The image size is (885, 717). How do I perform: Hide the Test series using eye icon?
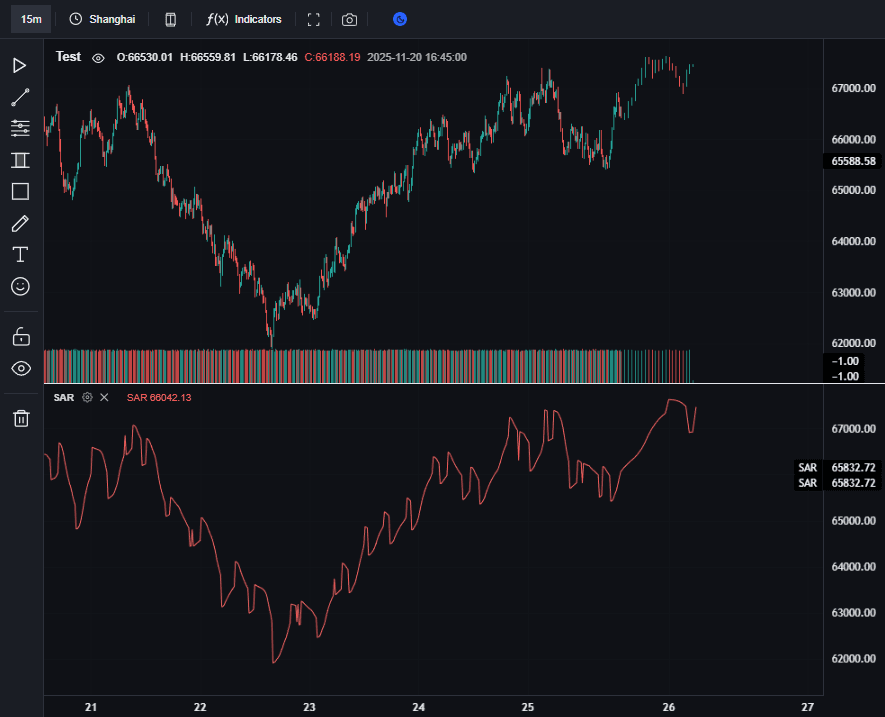click(x=98, y=58)
